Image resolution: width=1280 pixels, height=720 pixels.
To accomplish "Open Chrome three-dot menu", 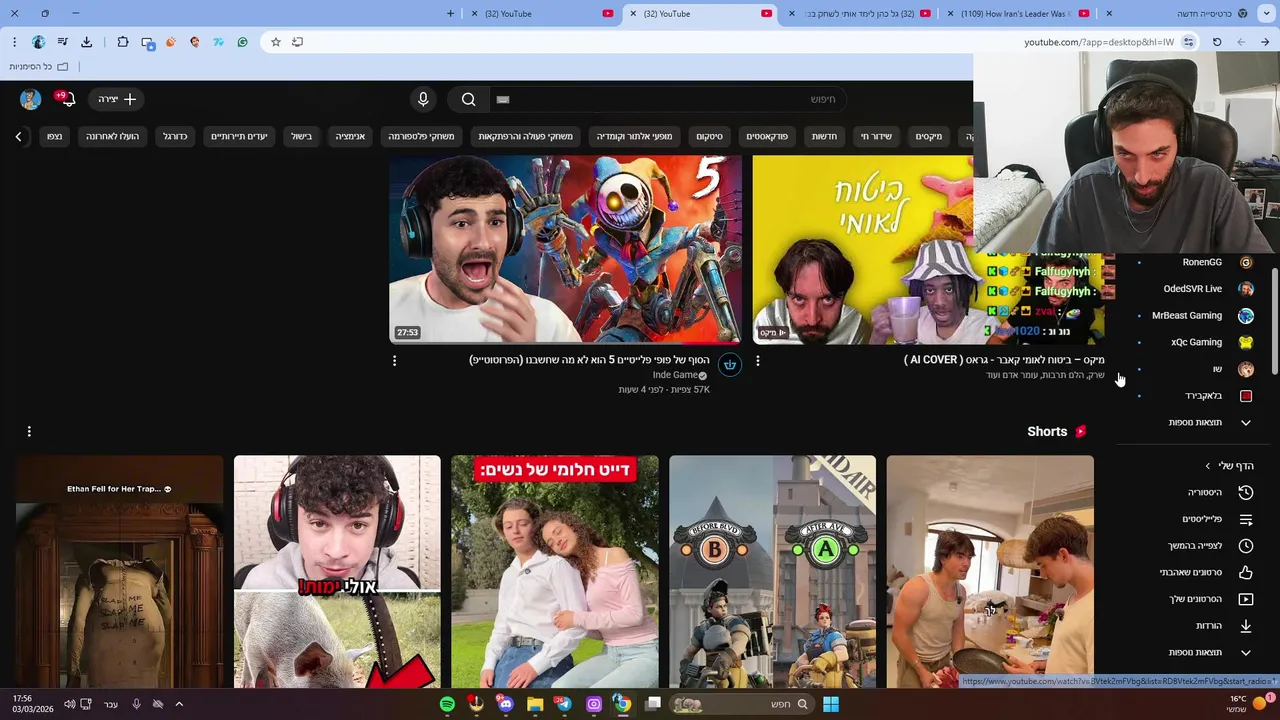I will point(14,42).
